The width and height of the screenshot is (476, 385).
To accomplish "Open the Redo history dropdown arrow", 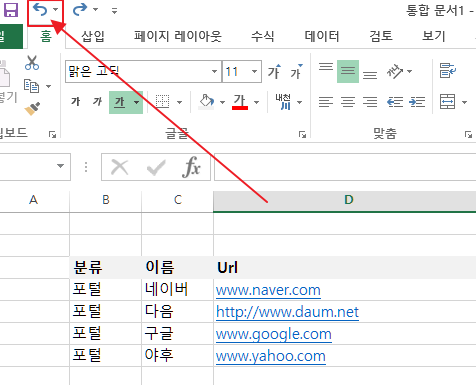I will click(x=95, y=10).
